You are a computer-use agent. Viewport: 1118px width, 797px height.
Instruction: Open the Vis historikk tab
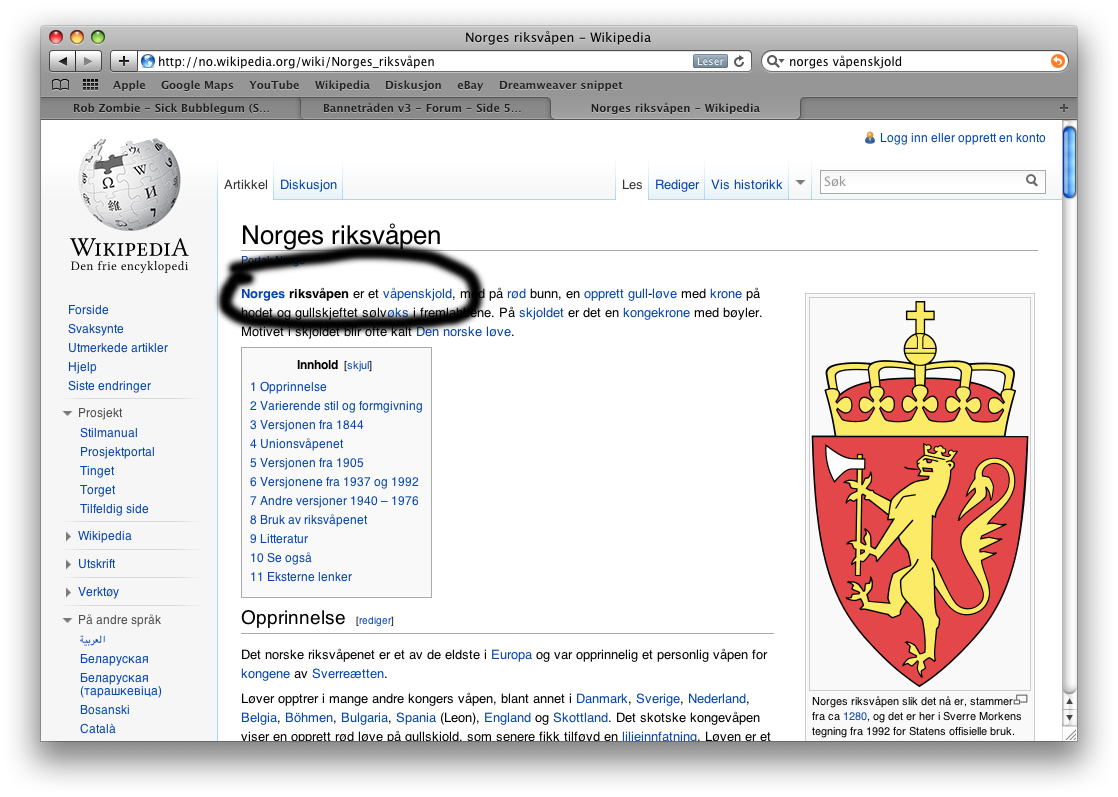coord(747,185)
